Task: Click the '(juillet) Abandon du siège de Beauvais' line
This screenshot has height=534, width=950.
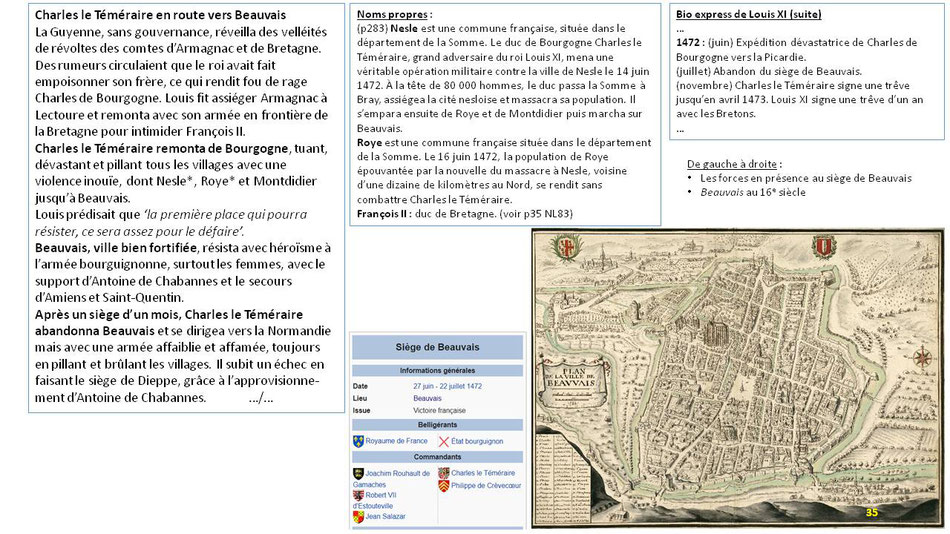Action: coord(769,71)
